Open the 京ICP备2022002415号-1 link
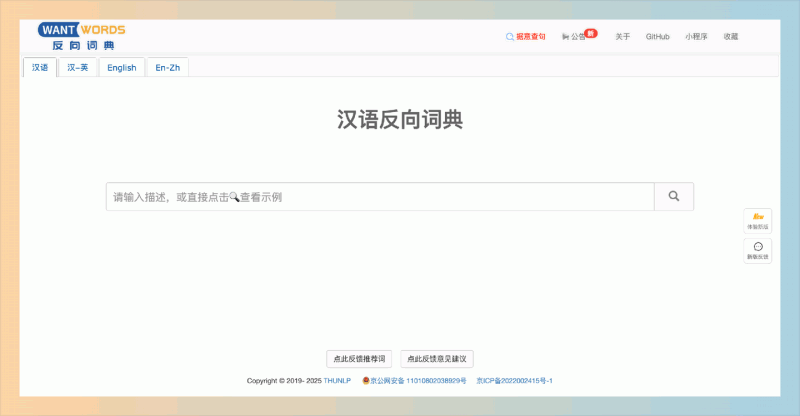The image size is (800, 416). coord(514,381)
